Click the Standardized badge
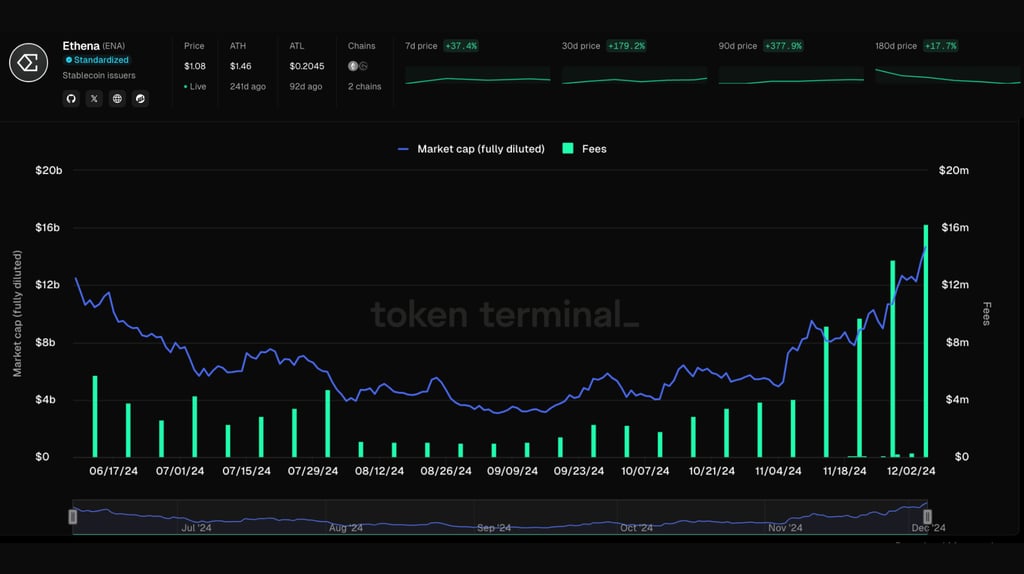Image resolution: width=1024 pixels, height=574 pixels. 97,60
